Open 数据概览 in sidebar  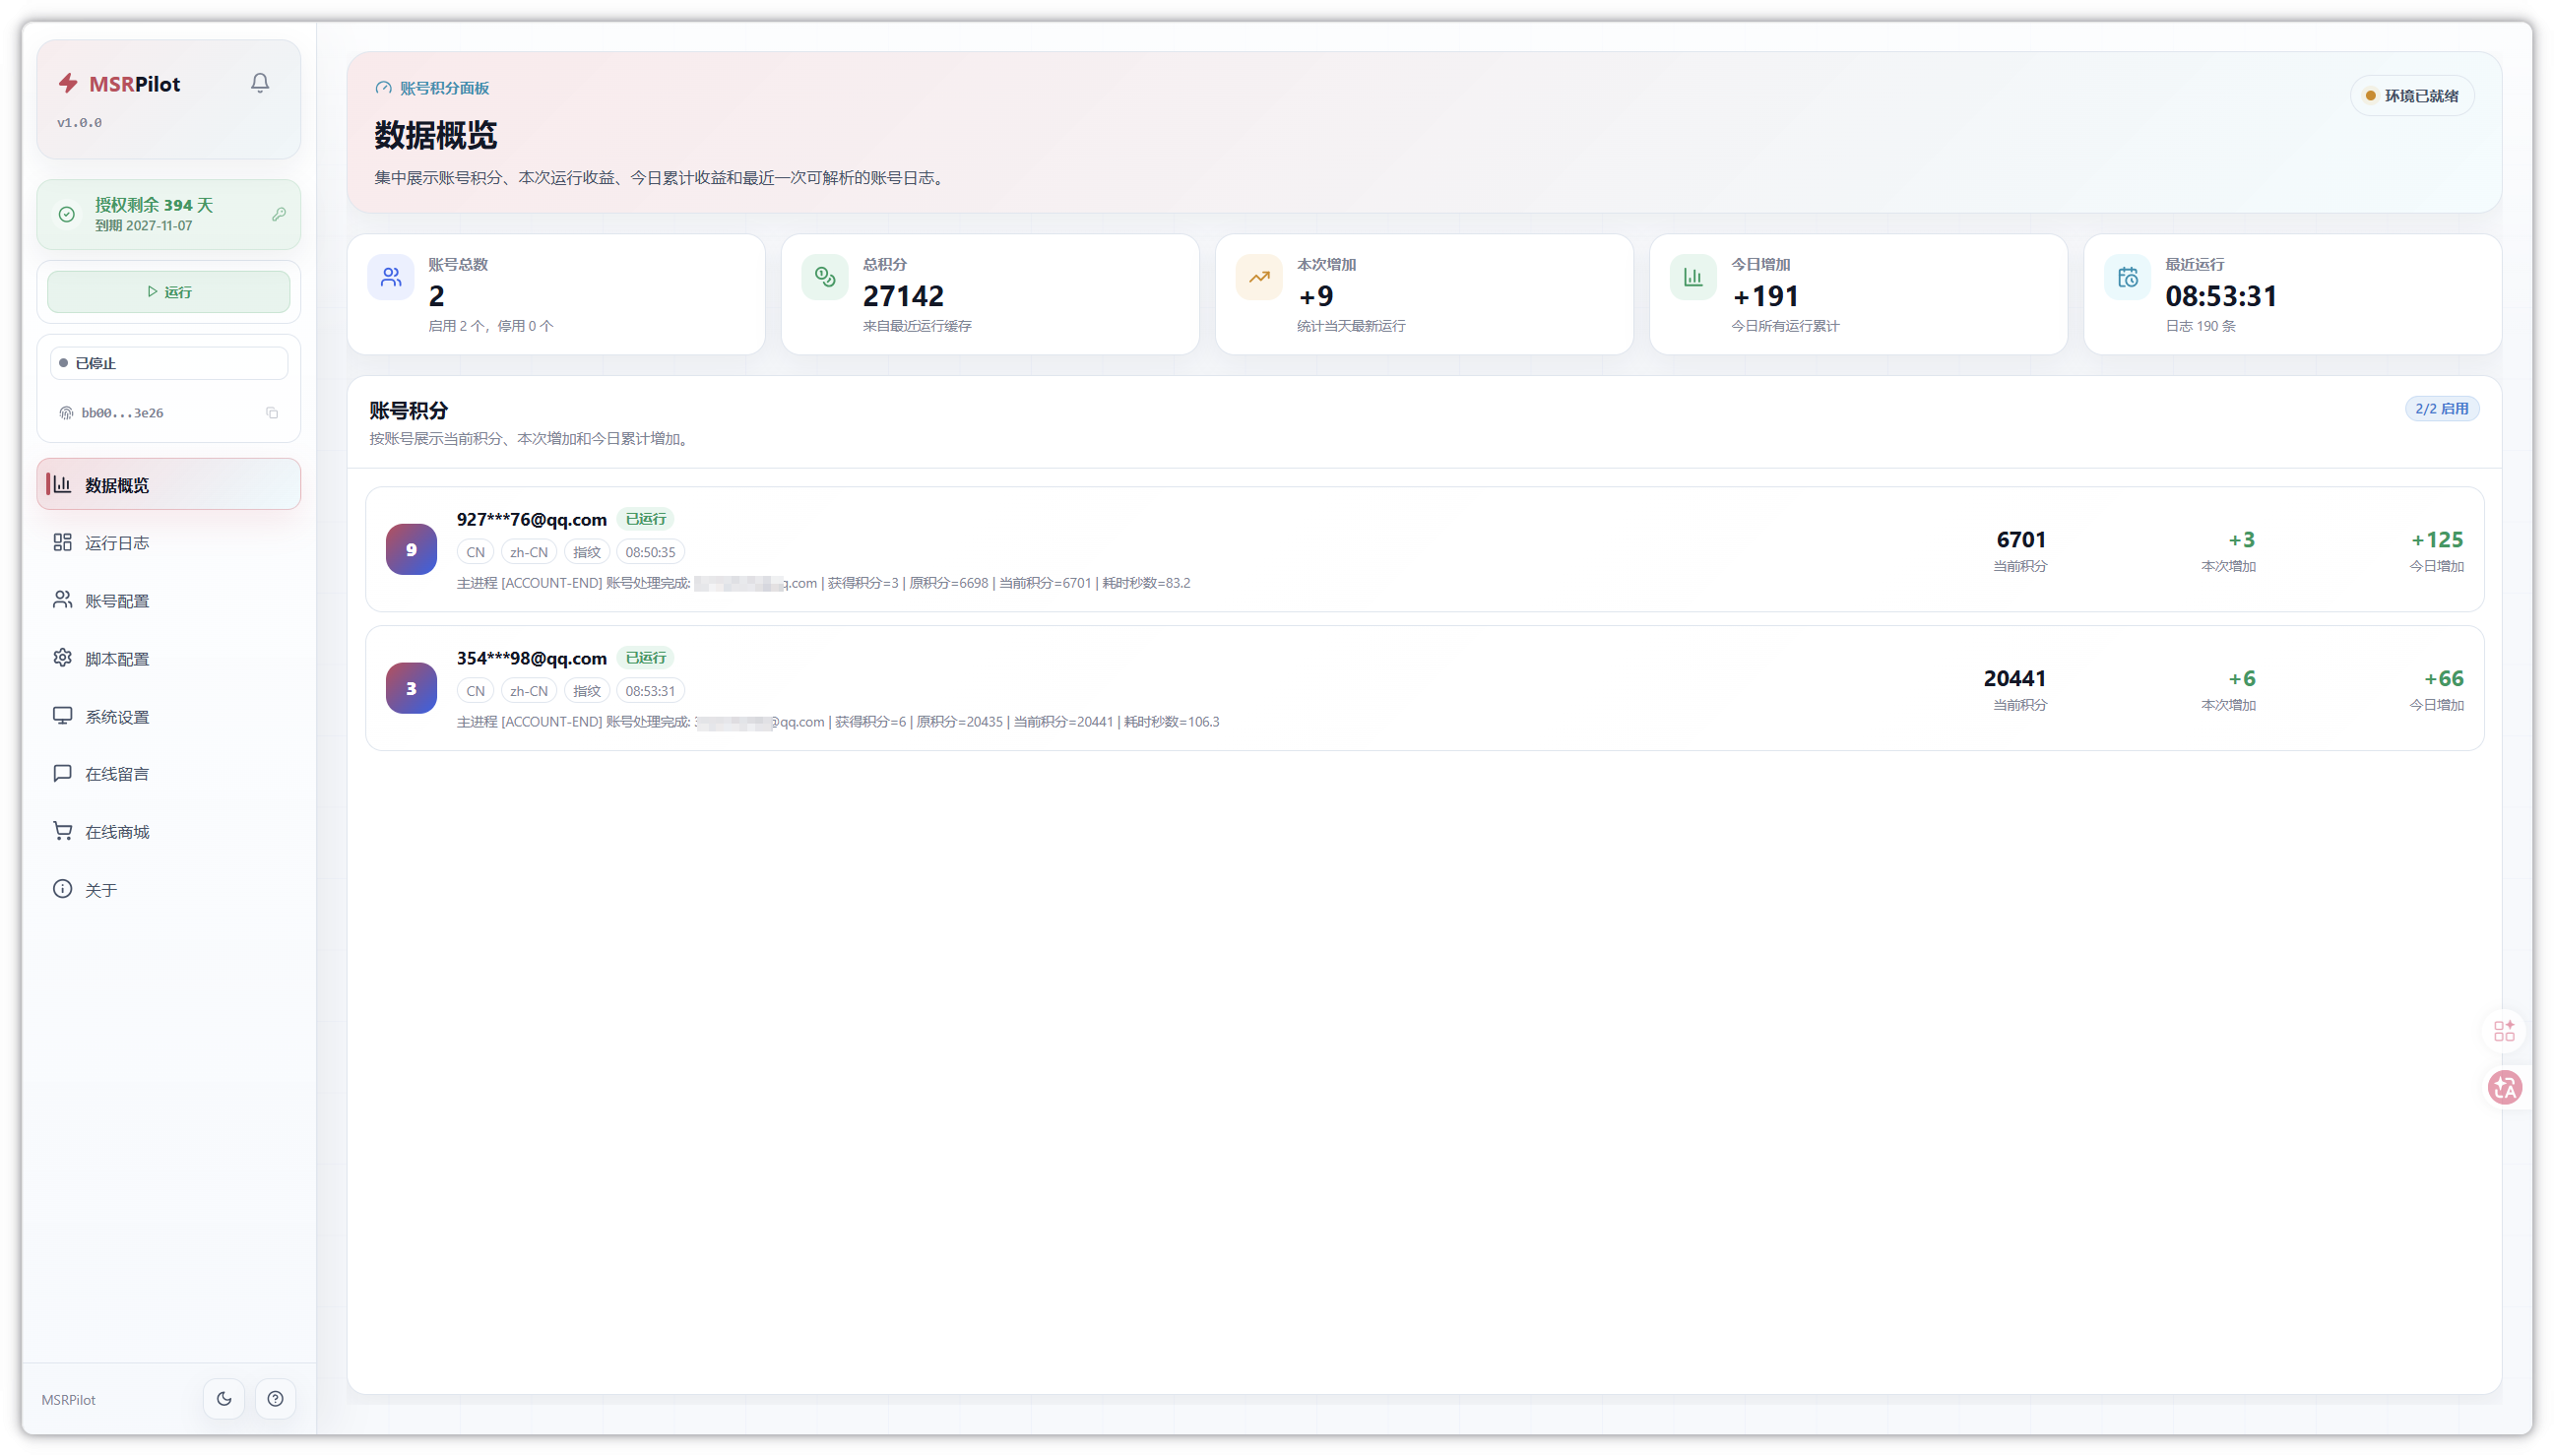point(169,484)
